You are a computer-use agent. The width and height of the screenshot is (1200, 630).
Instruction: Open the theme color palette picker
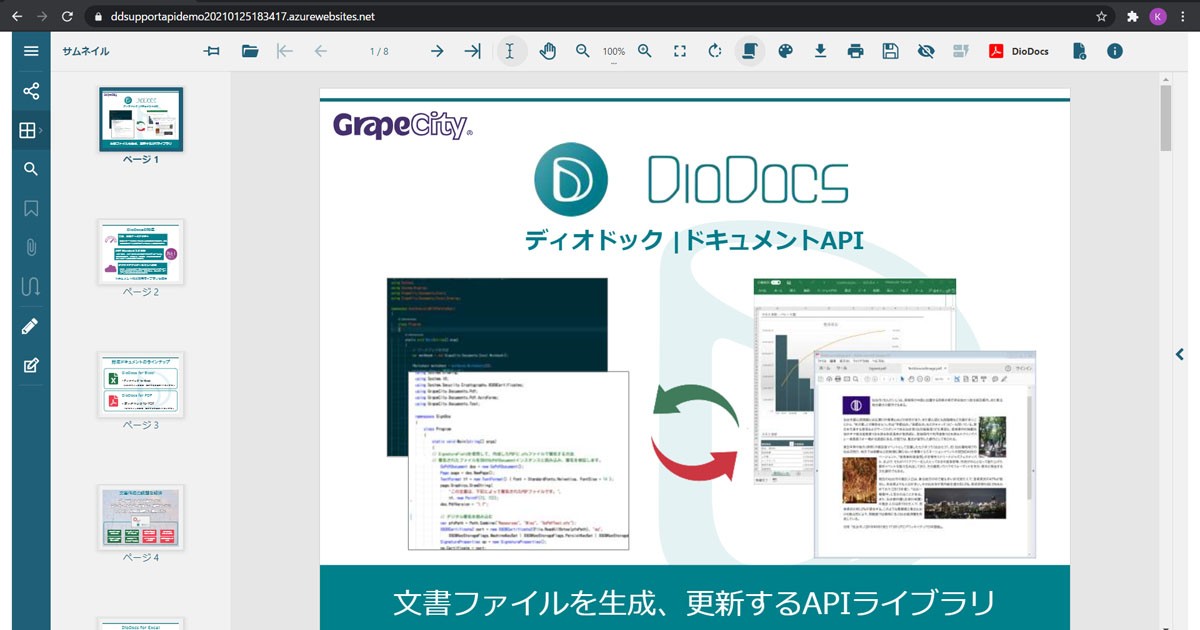pos(785,51)
